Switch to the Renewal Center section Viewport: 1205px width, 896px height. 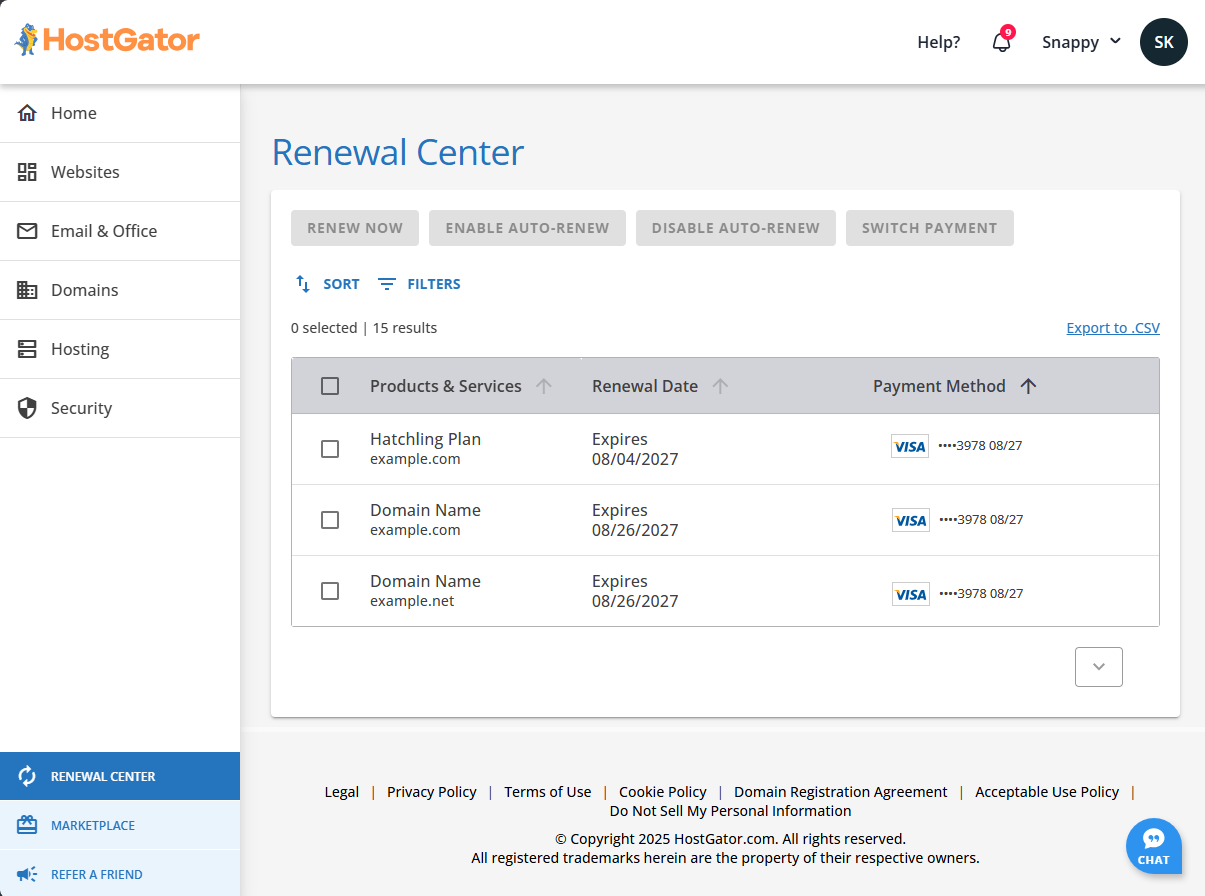point(101,775)
